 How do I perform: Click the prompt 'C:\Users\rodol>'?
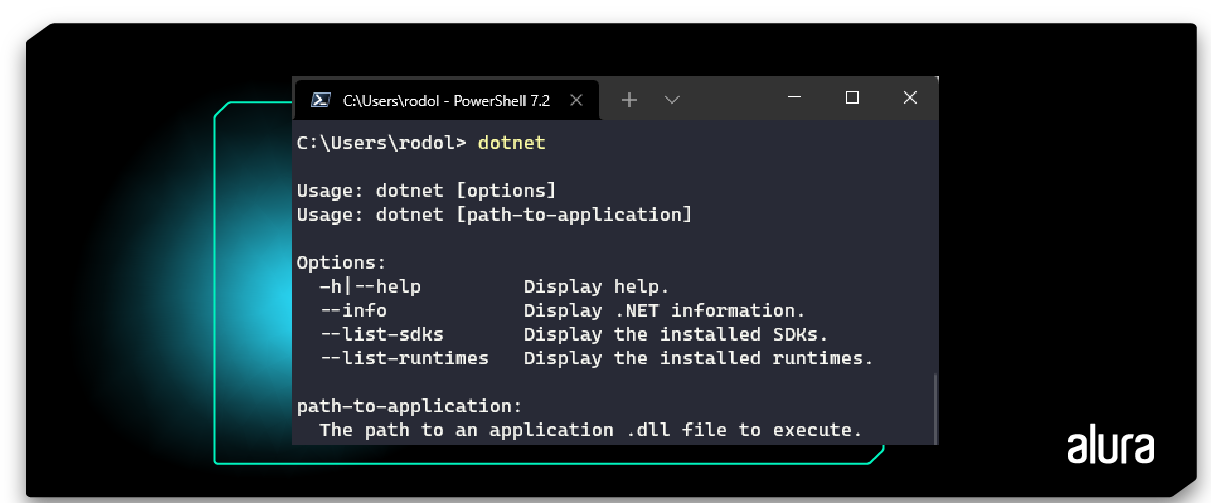point(382,143)
